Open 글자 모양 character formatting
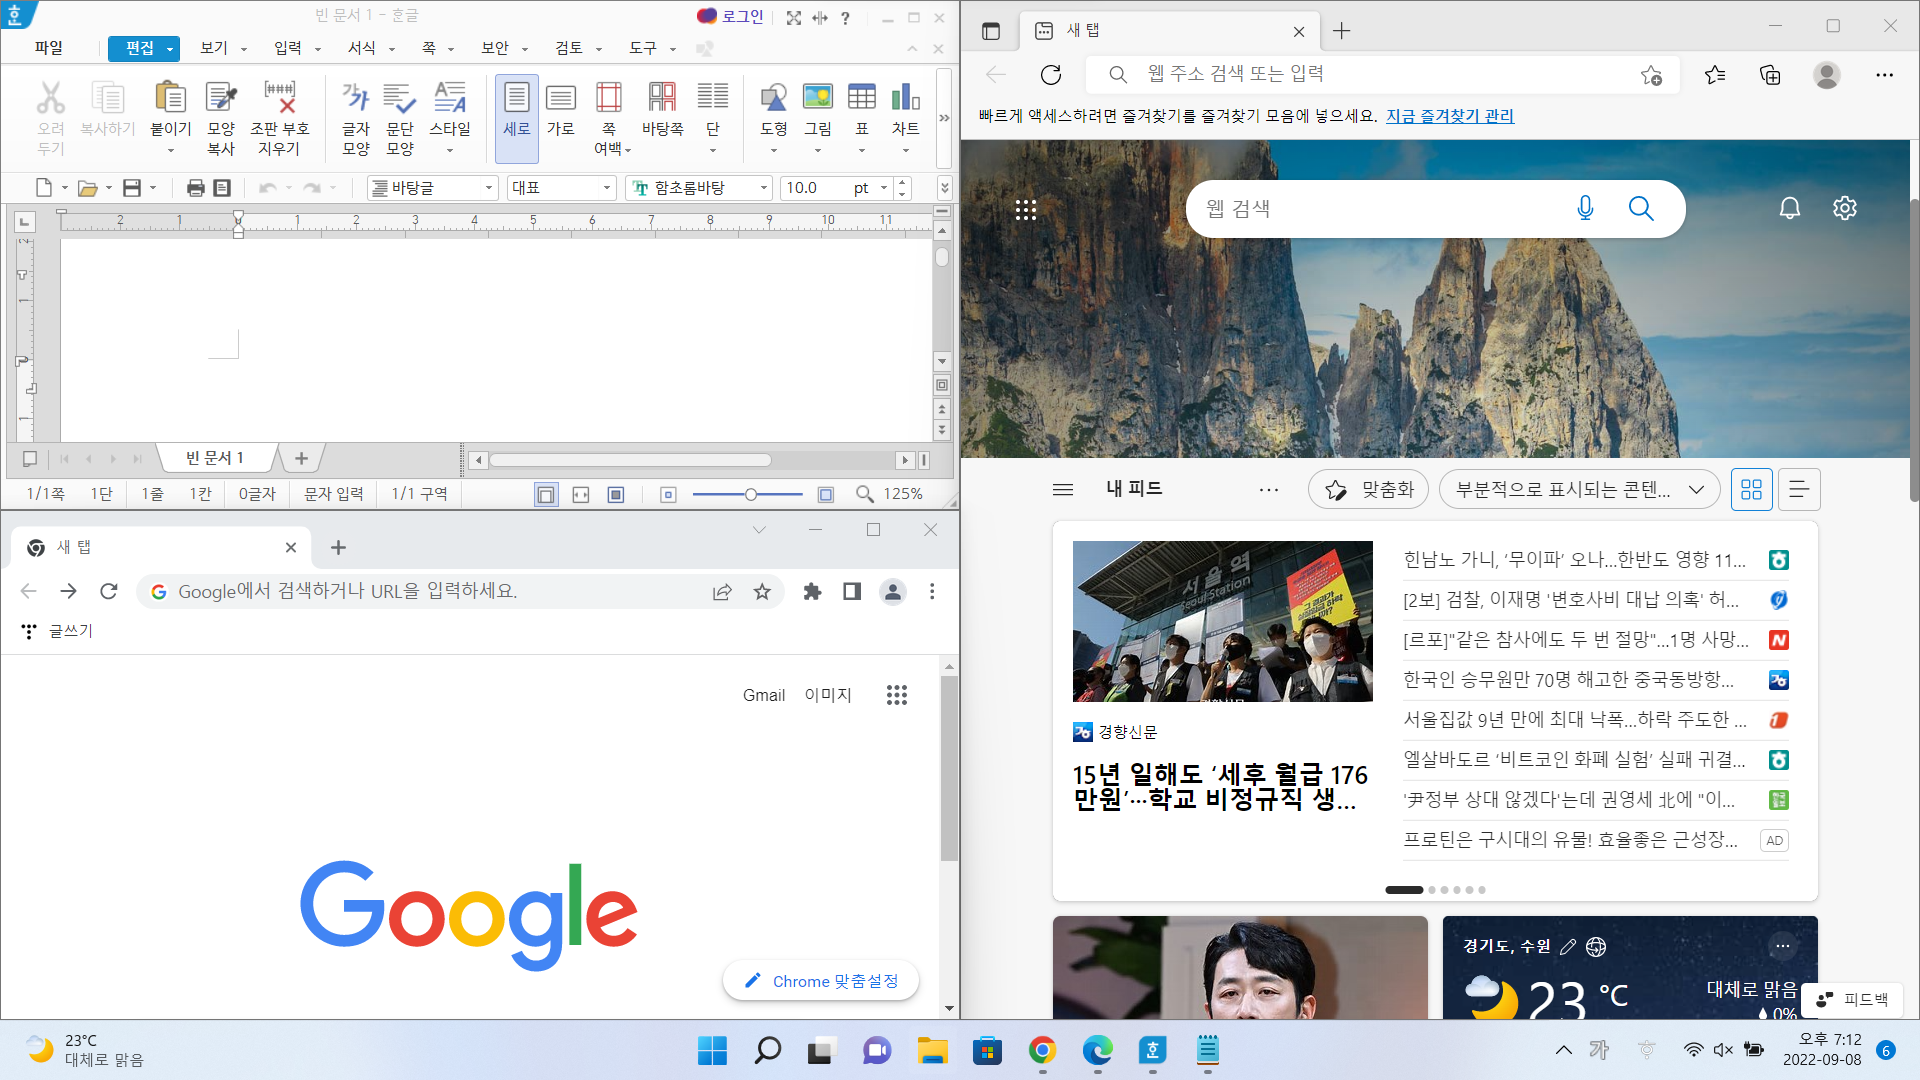1920x1080 pixels. click(x=357, y=110)
